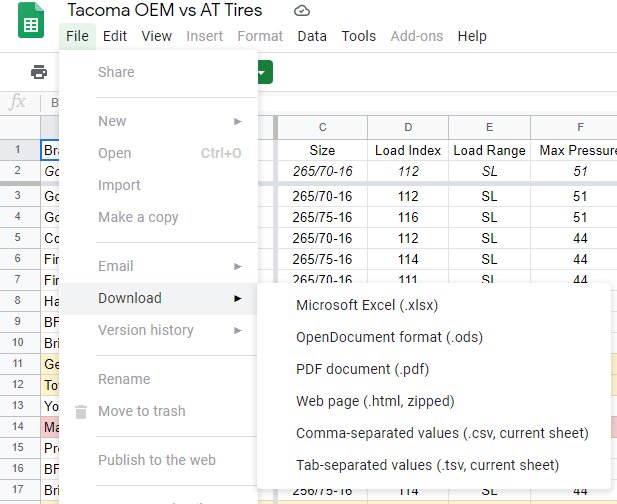Select column C header
617x504 pixels.
[x=323, y=127]
